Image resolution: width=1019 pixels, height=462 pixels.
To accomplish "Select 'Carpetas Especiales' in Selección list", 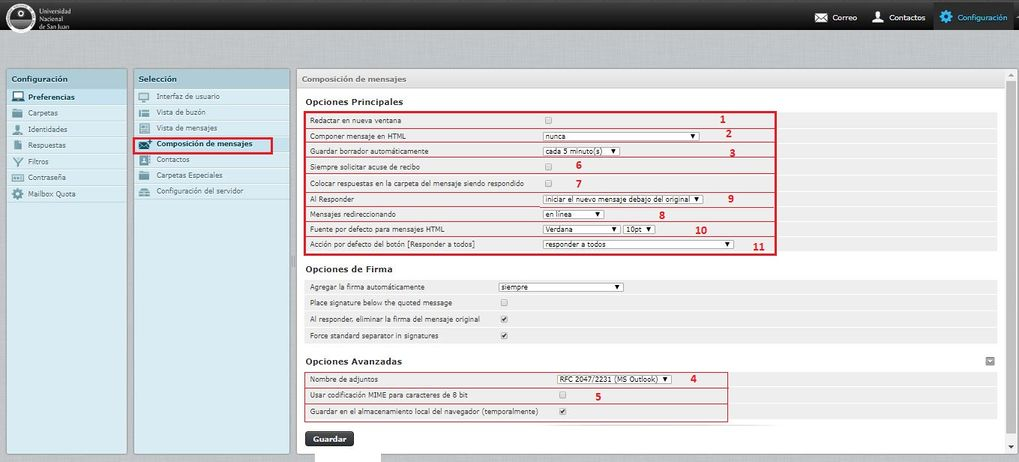I will coord(191,175).
